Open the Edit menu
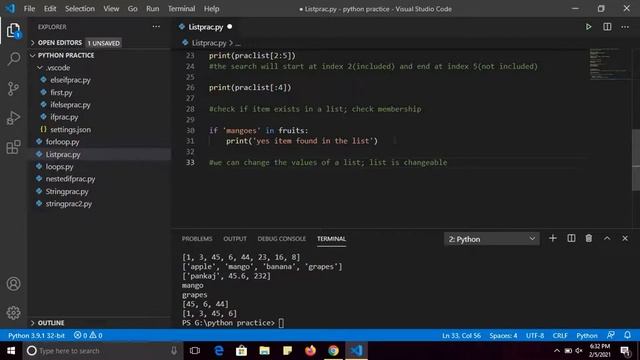 pos(50,9)
